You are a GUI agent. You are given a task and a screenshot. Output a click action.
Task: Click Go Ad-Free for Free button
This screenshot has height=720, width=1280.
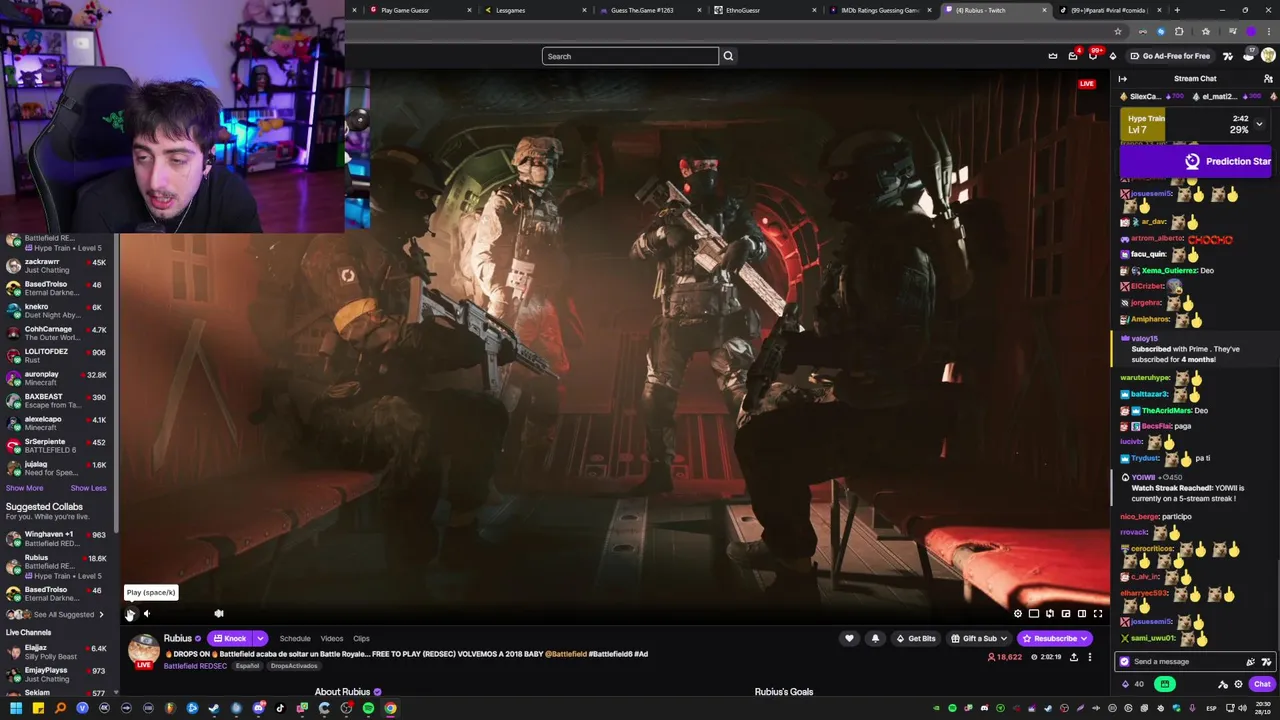[x=1169, y=56]
